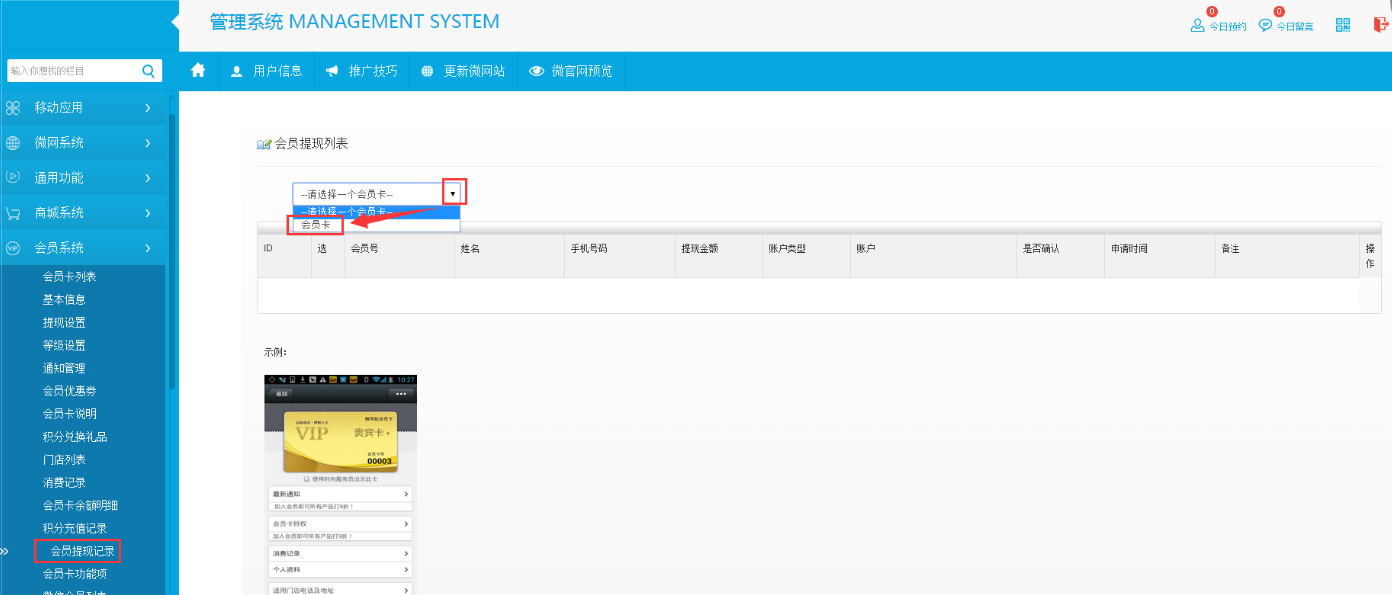Click the sidebar search input field
The width and height of the screenshot is (1392, 595).
70,71
